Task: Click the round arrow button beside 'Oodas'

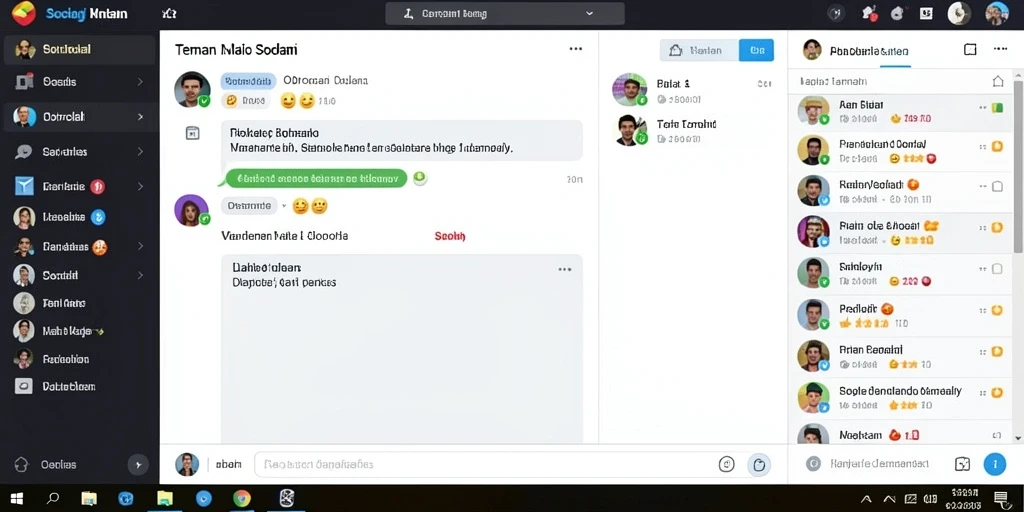Action: click(x=138, y=465)
